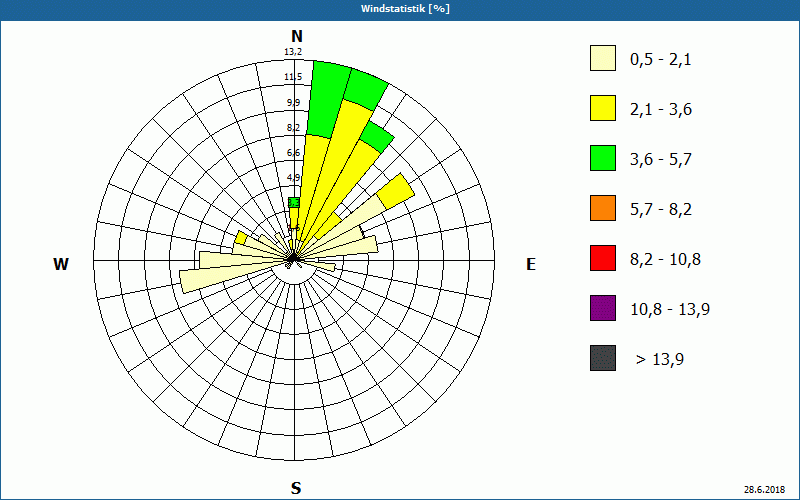Click the legend label '3,6 - 5,7'
The image size is (800, 500).
[661, 160]
